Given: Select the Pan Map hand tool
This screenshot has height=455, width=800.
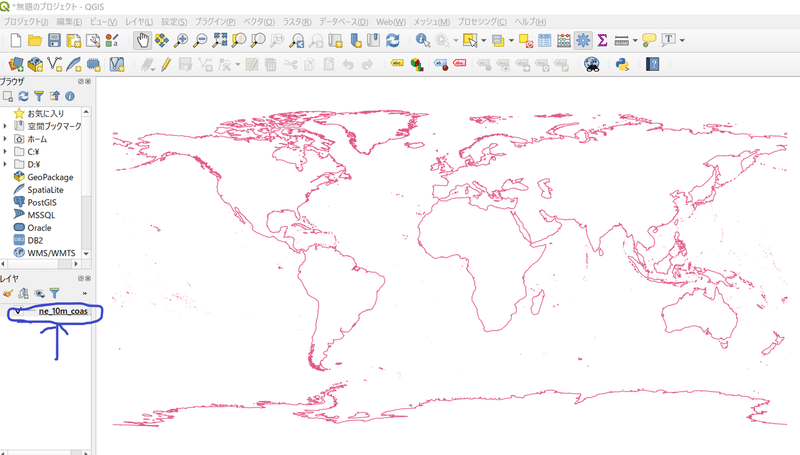Looking at the screenshot, I should pyautogui.click(x=142, y=40).
